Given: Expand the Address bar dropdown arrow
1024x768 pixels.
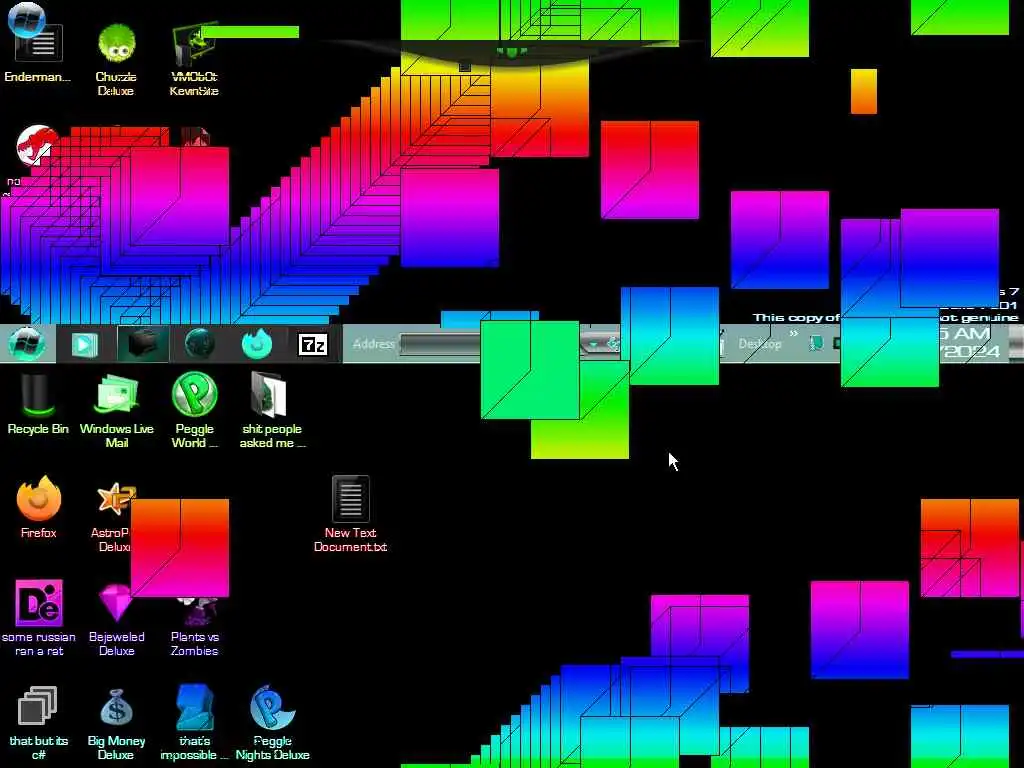Looking at the screenshot, I should click(x=593, y=344).
